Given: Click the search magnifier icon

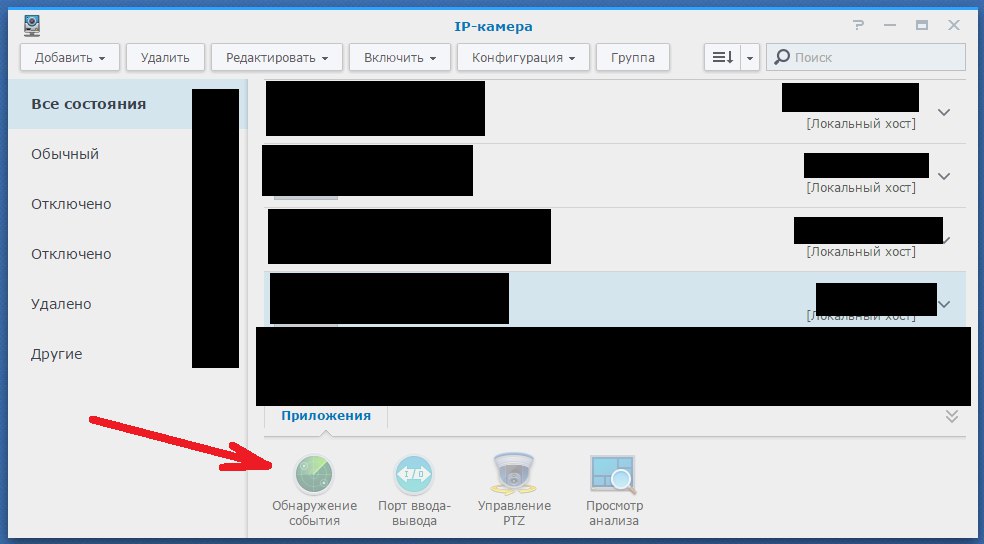Looking at the screenshot, I should [782, 57].
